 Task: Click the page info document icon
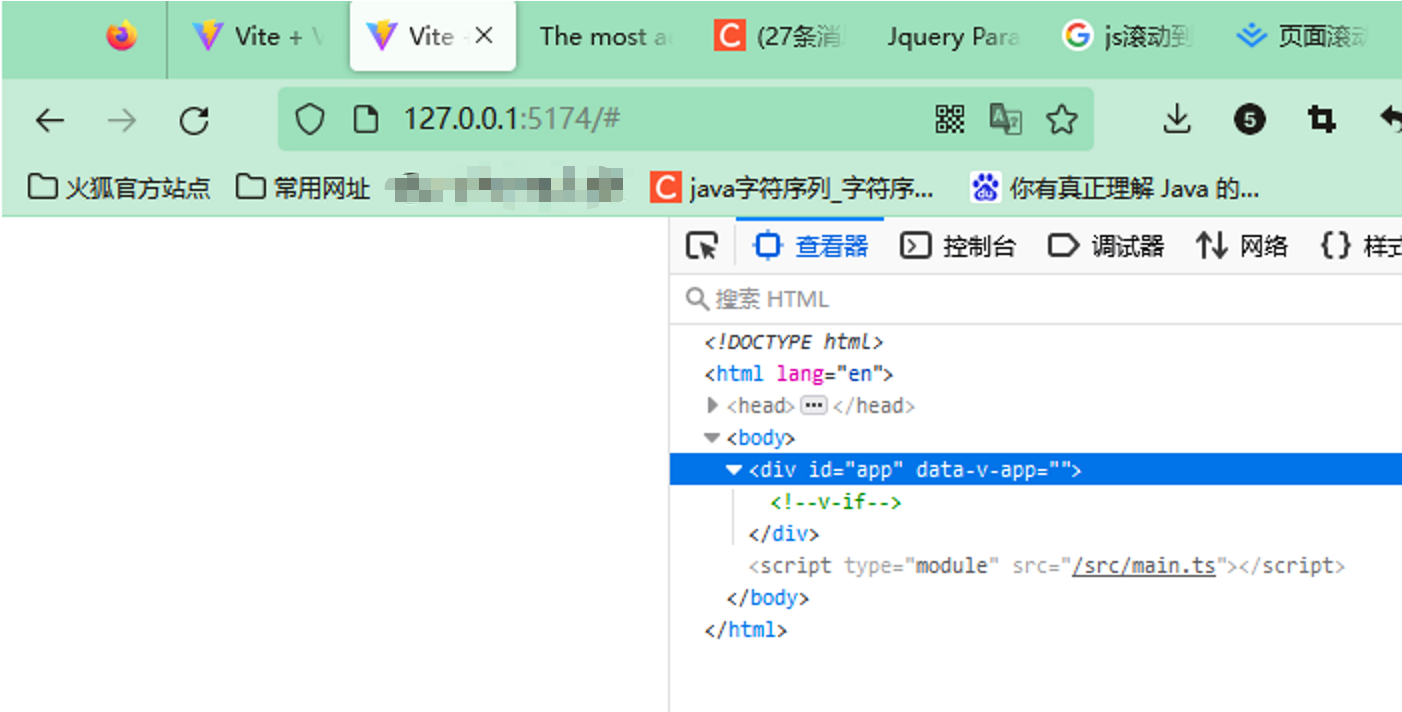pos(367,120)
